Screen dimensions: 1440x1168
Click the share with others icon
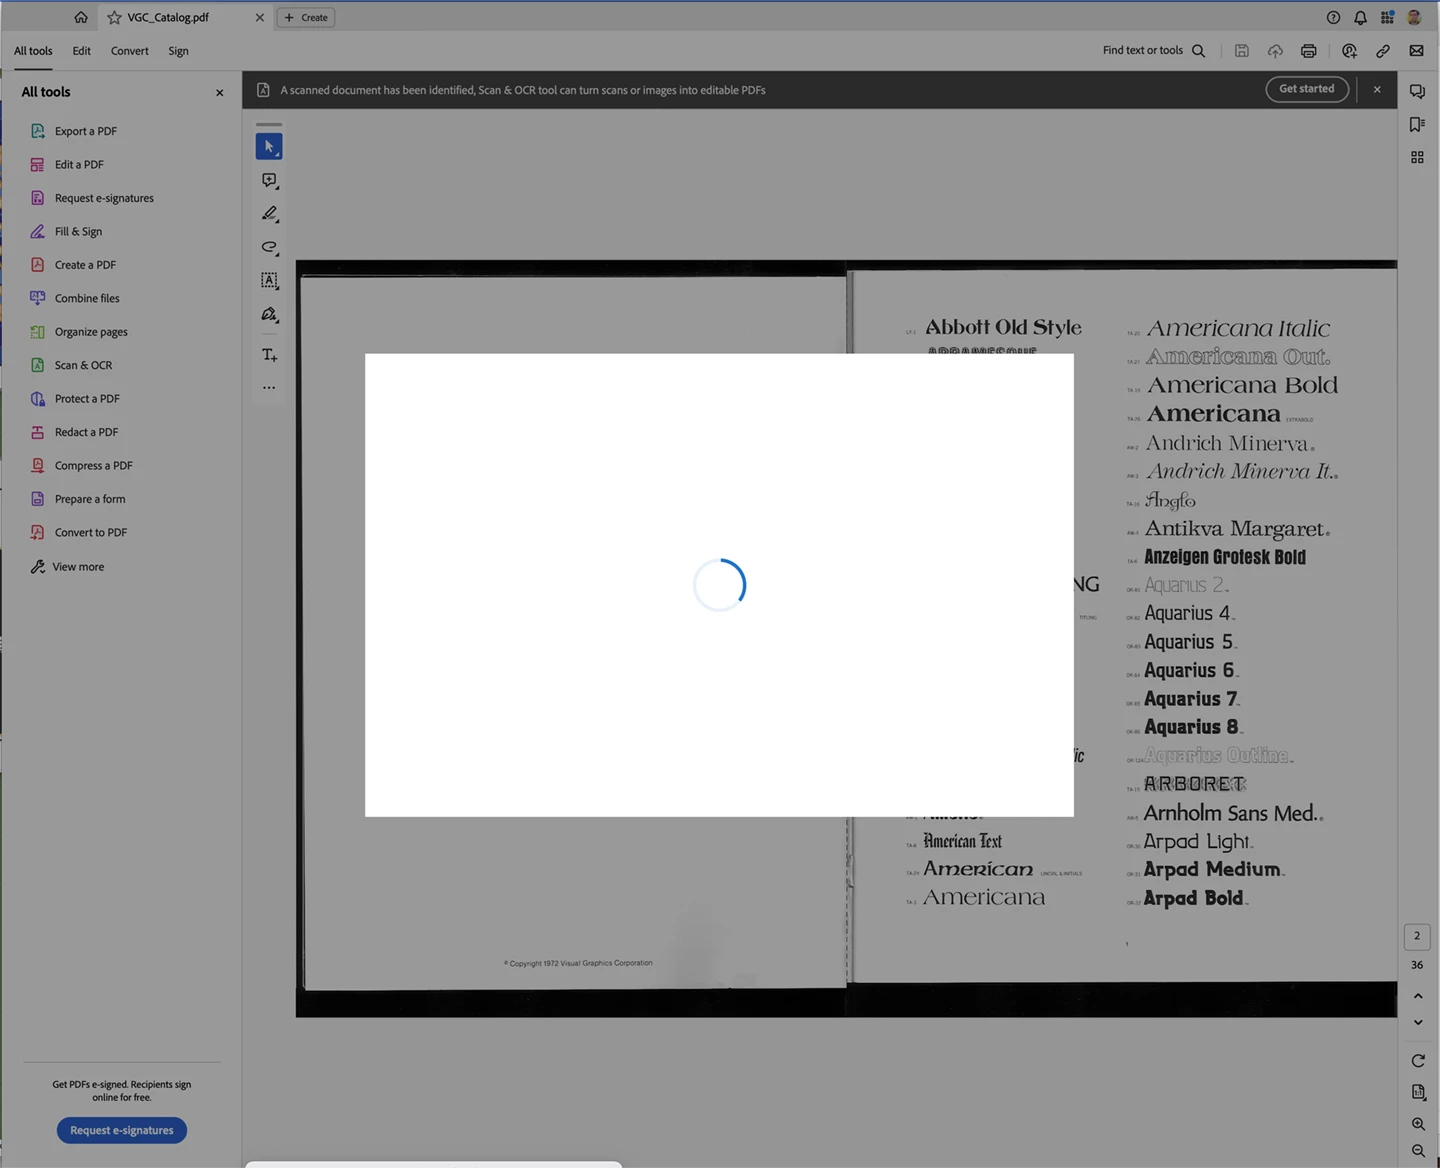[x=1349, y=50]
